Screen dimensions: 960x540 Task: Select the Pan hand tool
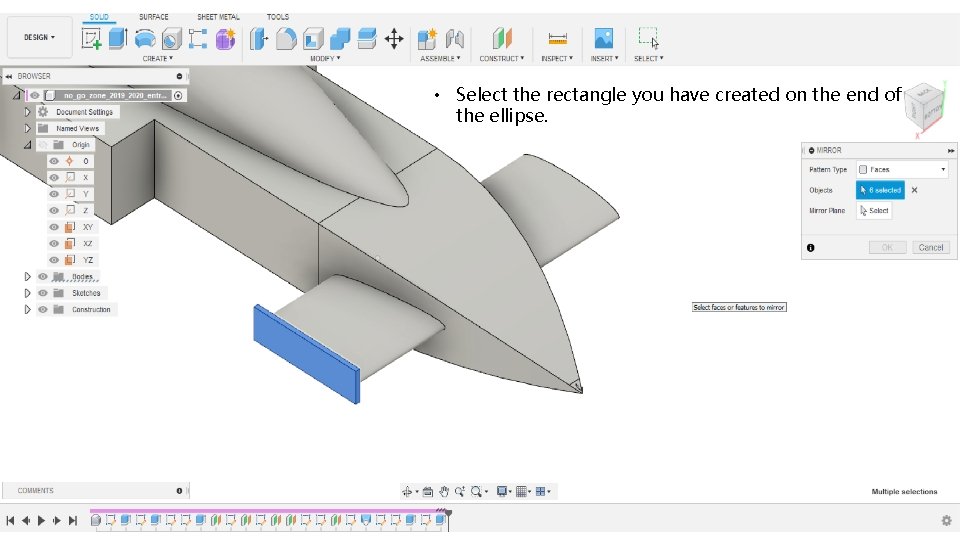pos(444,491)
